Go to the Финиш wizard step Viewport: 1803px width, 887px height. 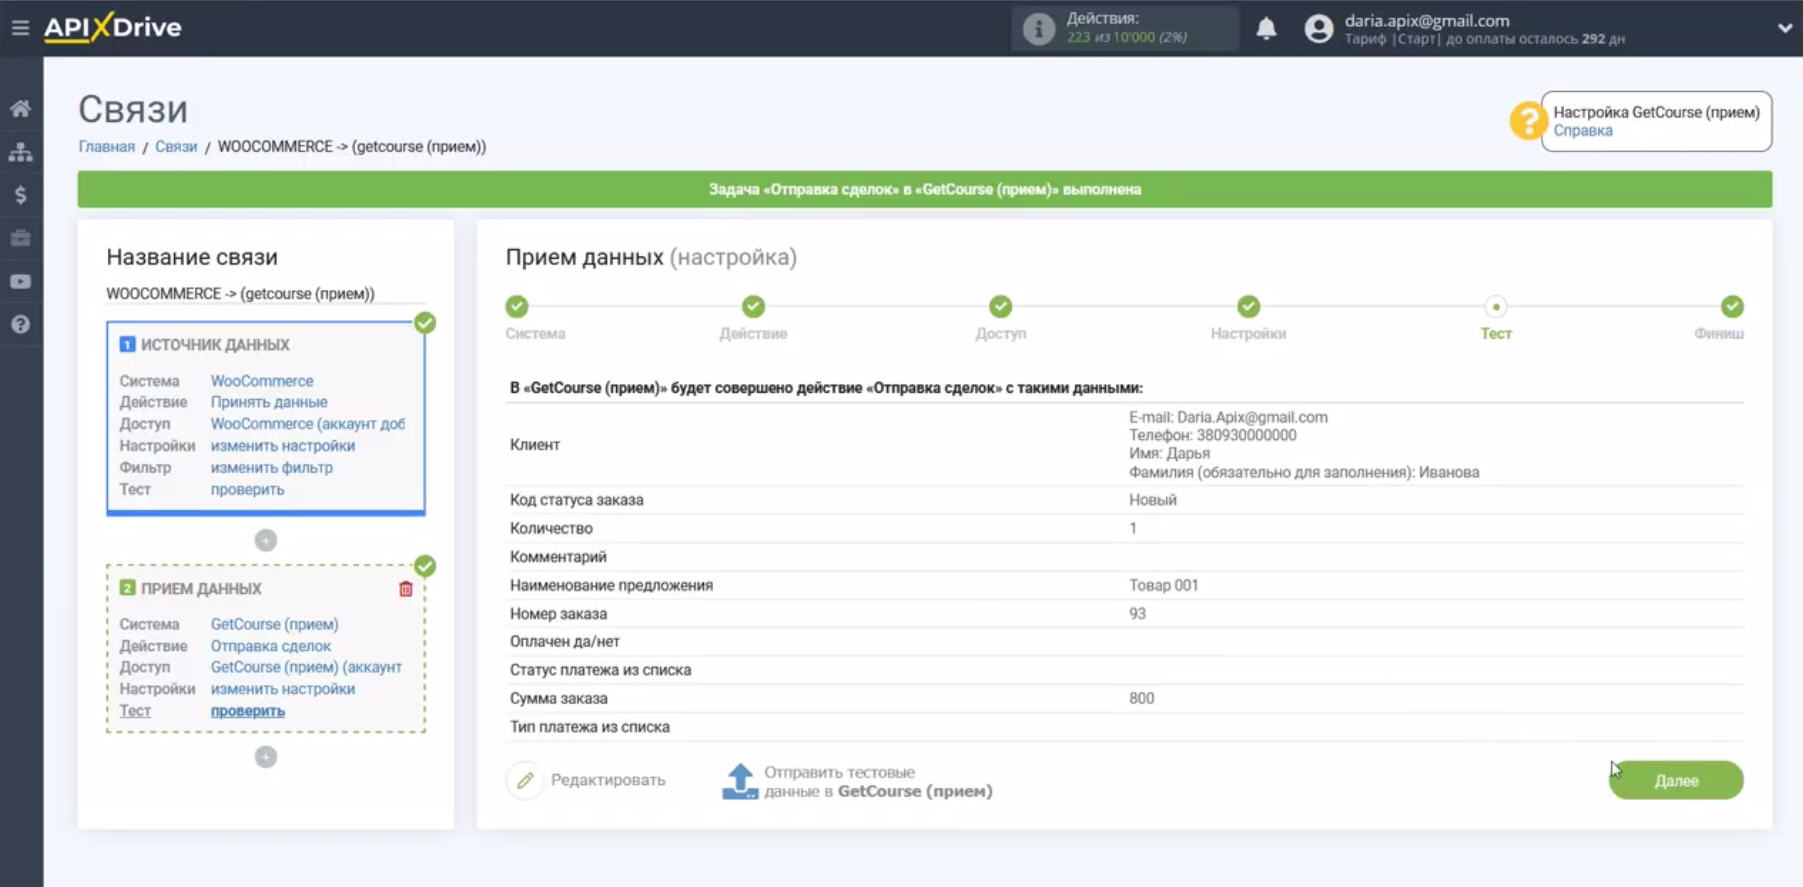pos(1732,307)
